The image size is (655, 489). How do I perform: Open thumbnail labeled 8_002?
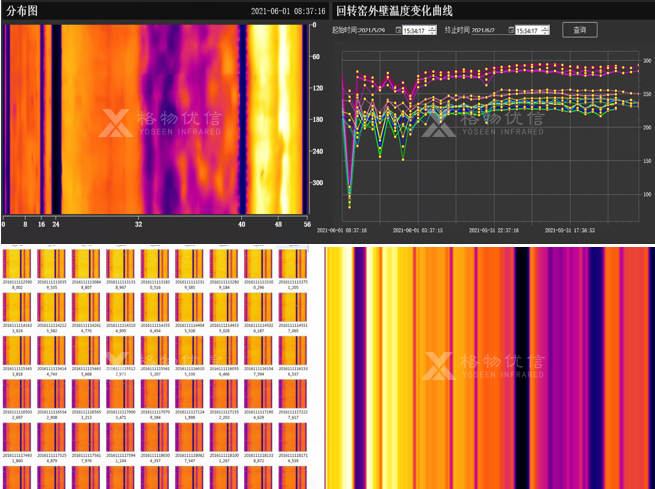[x=17, y=264]
